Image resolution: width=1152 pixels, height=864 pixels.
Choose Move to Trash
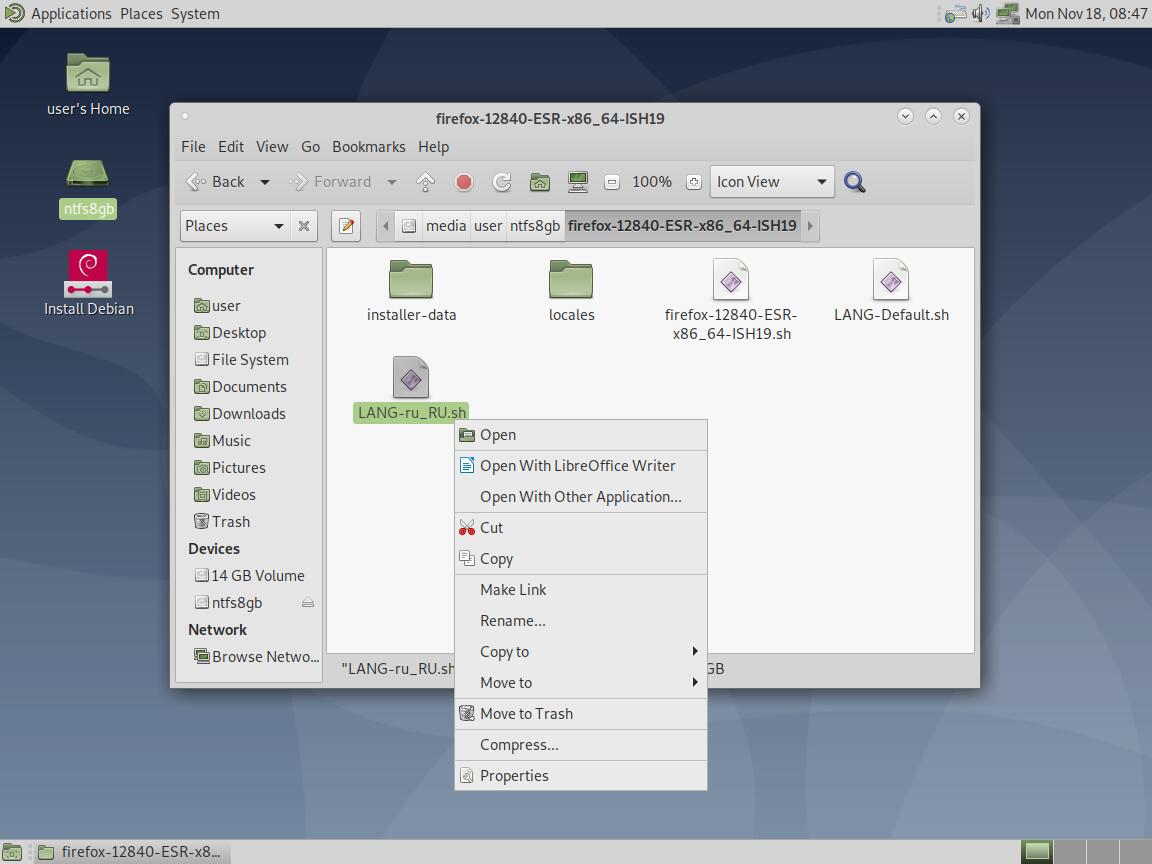point(581,713)
